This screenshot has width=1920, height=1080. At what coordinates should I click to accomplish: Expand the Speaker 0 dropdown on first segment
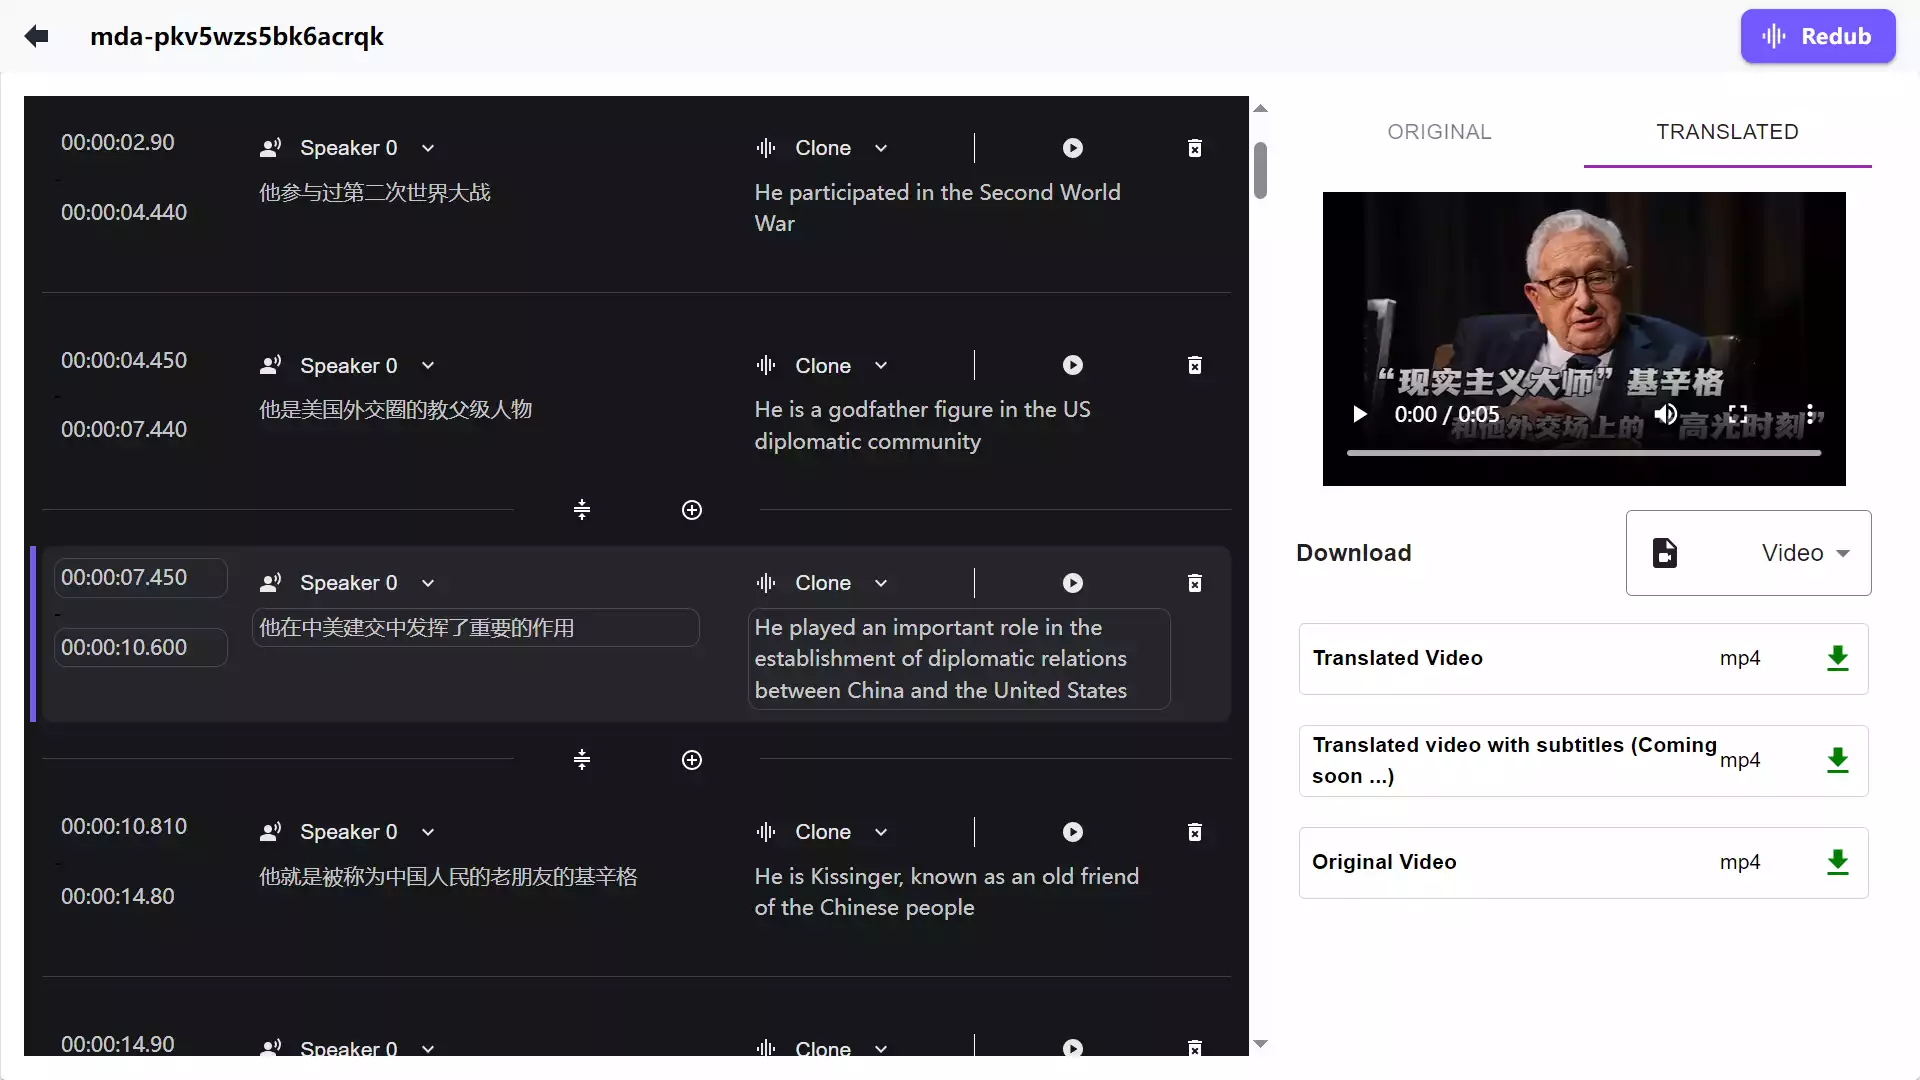[x=428, y=147]
